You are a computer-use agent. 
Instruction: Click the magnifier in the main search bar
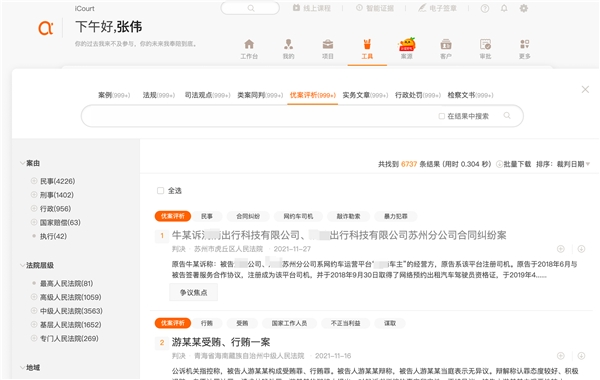507,116
